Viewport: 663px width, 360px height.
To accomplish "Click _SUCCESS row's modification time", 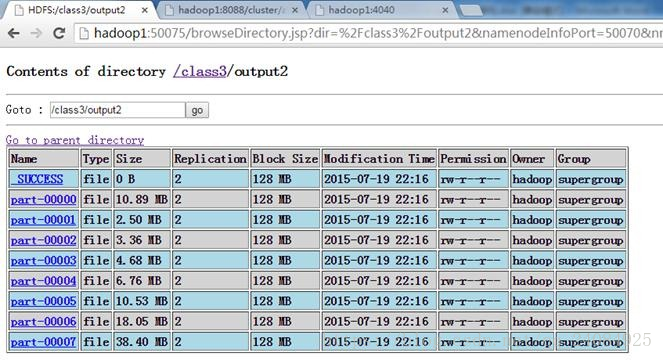I will 379,179.
